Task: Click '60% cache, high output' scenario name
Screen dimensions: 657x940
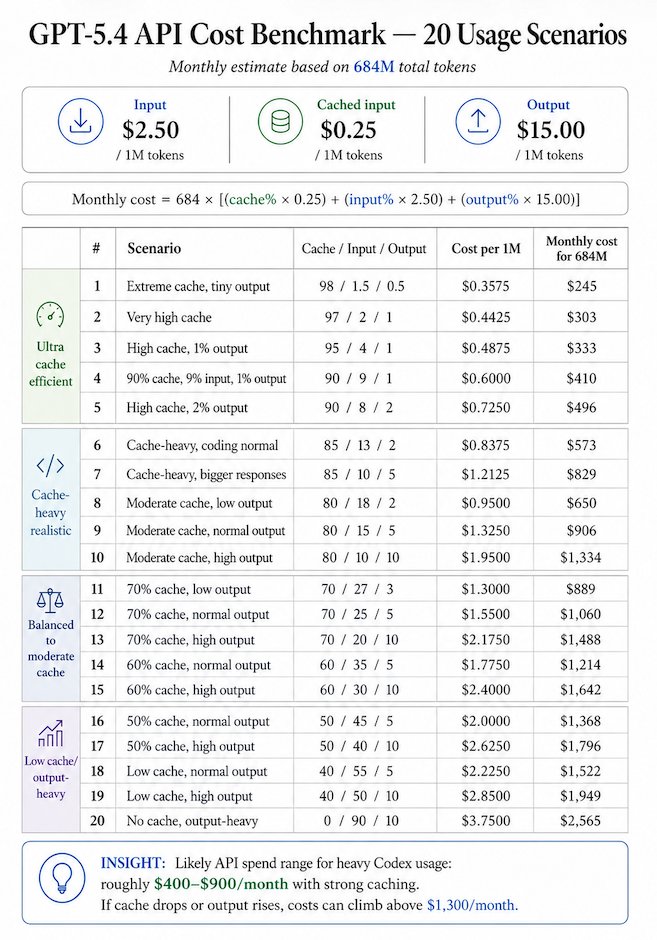Action: coord(191,690)
